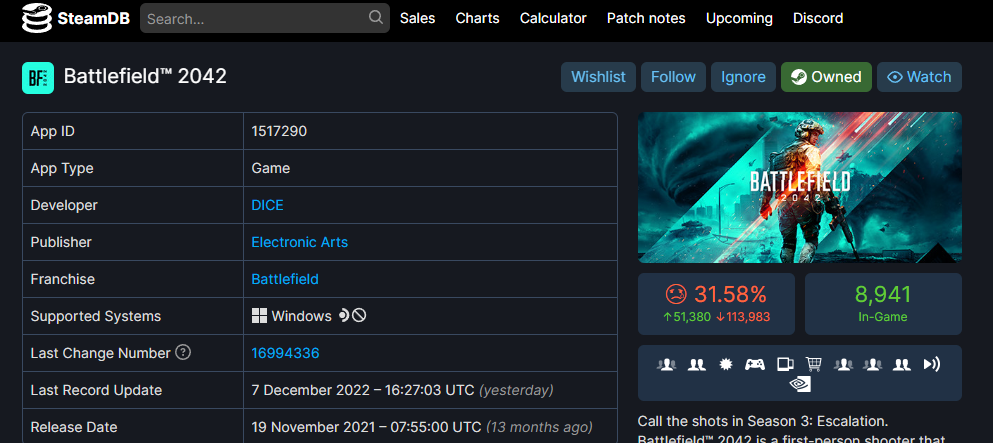
Task: Click the SteamDB logo icon
Action: (37, 18)
